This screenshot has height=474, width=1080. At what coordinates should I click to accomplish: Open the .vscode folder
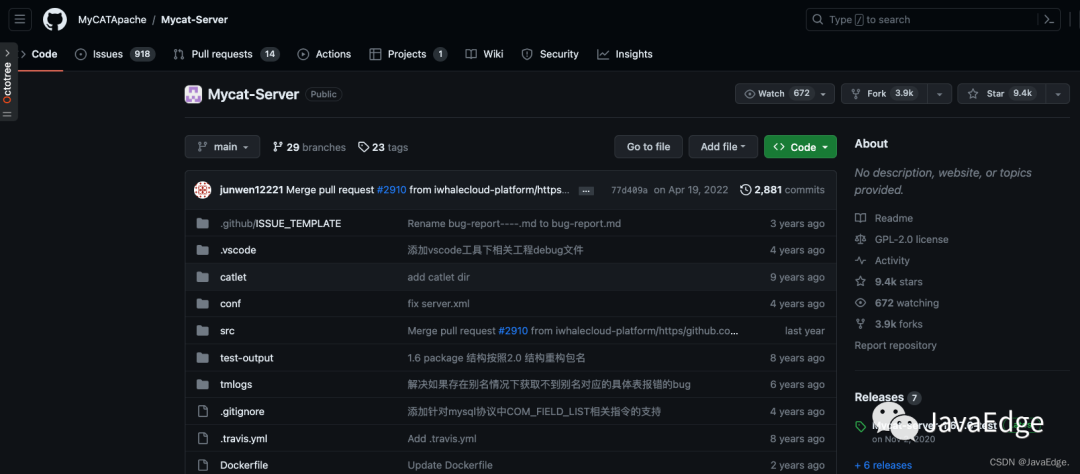[x=238, y=250]
